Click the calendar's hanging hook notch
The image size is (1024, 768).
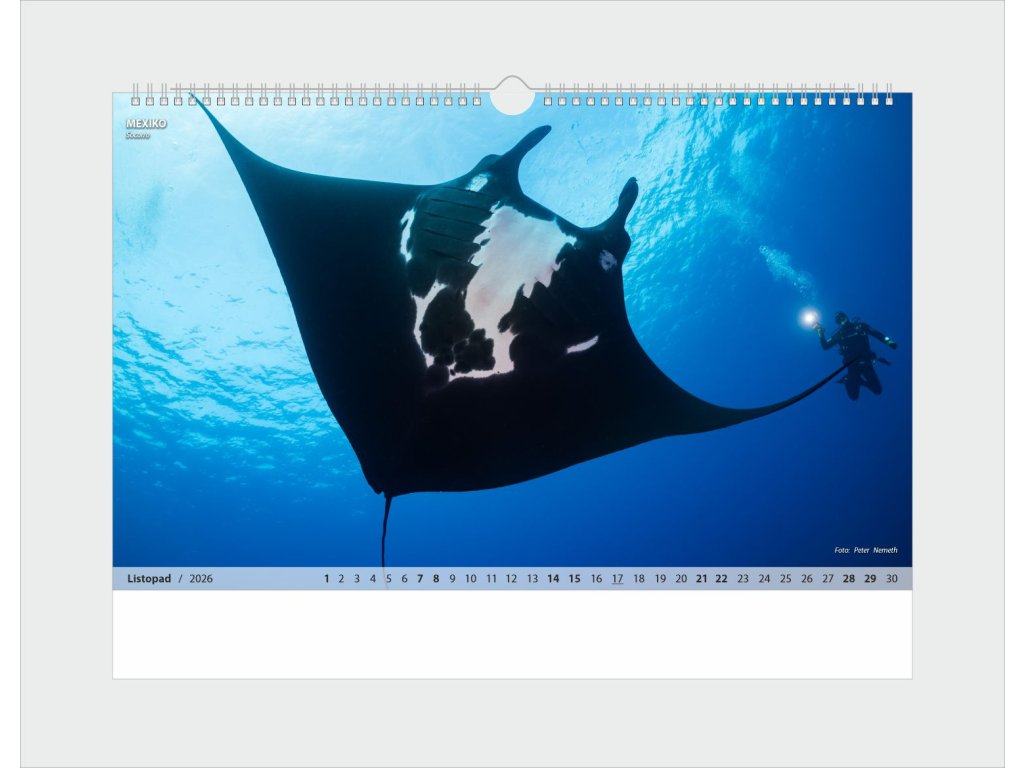pos(512,95)
